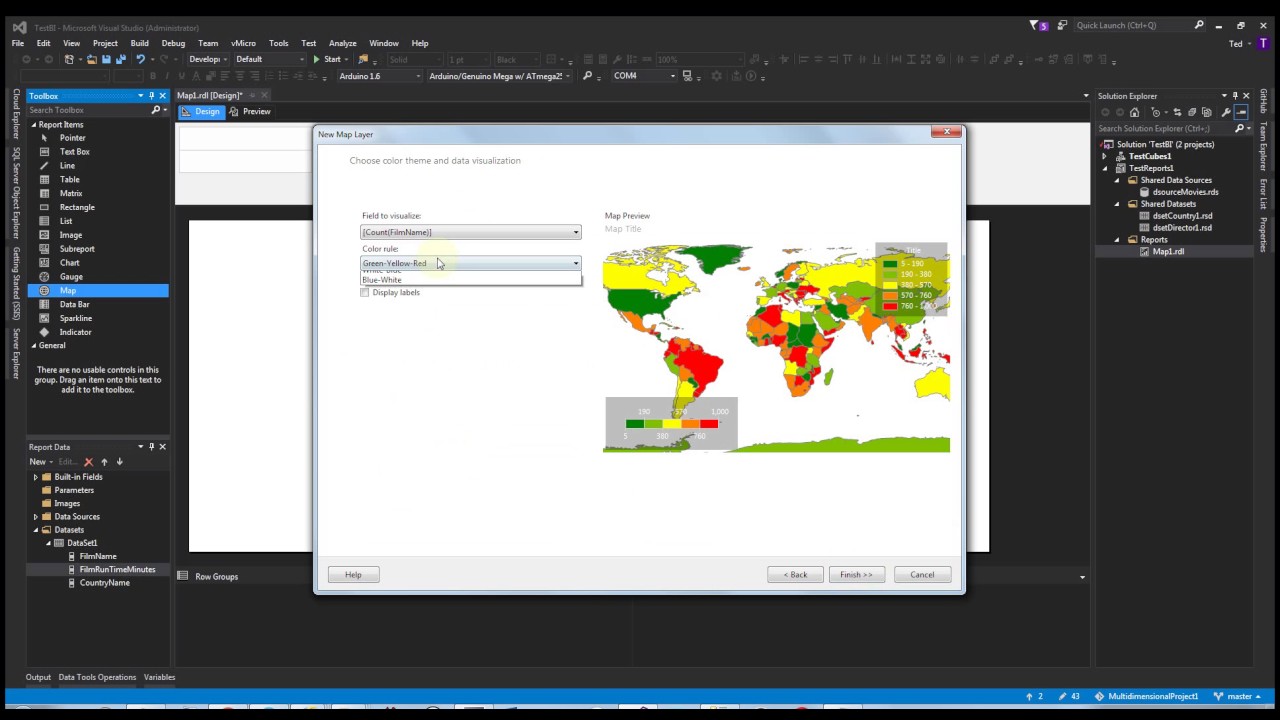Pick the Subreport item icon
The height and width of the screenshot is (720, 1280).
coord(44,249)
